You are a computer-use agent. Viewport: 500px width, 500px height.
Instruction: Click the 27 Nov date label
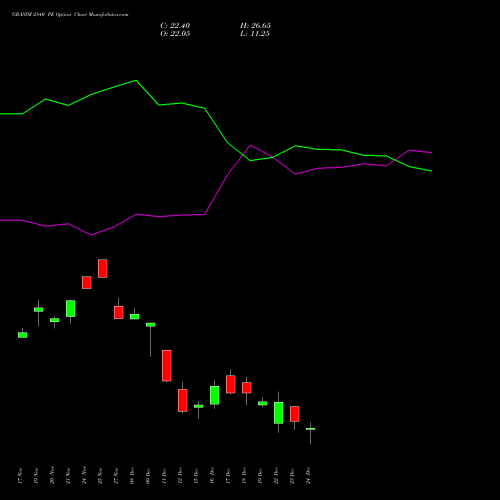coord(116,476)
